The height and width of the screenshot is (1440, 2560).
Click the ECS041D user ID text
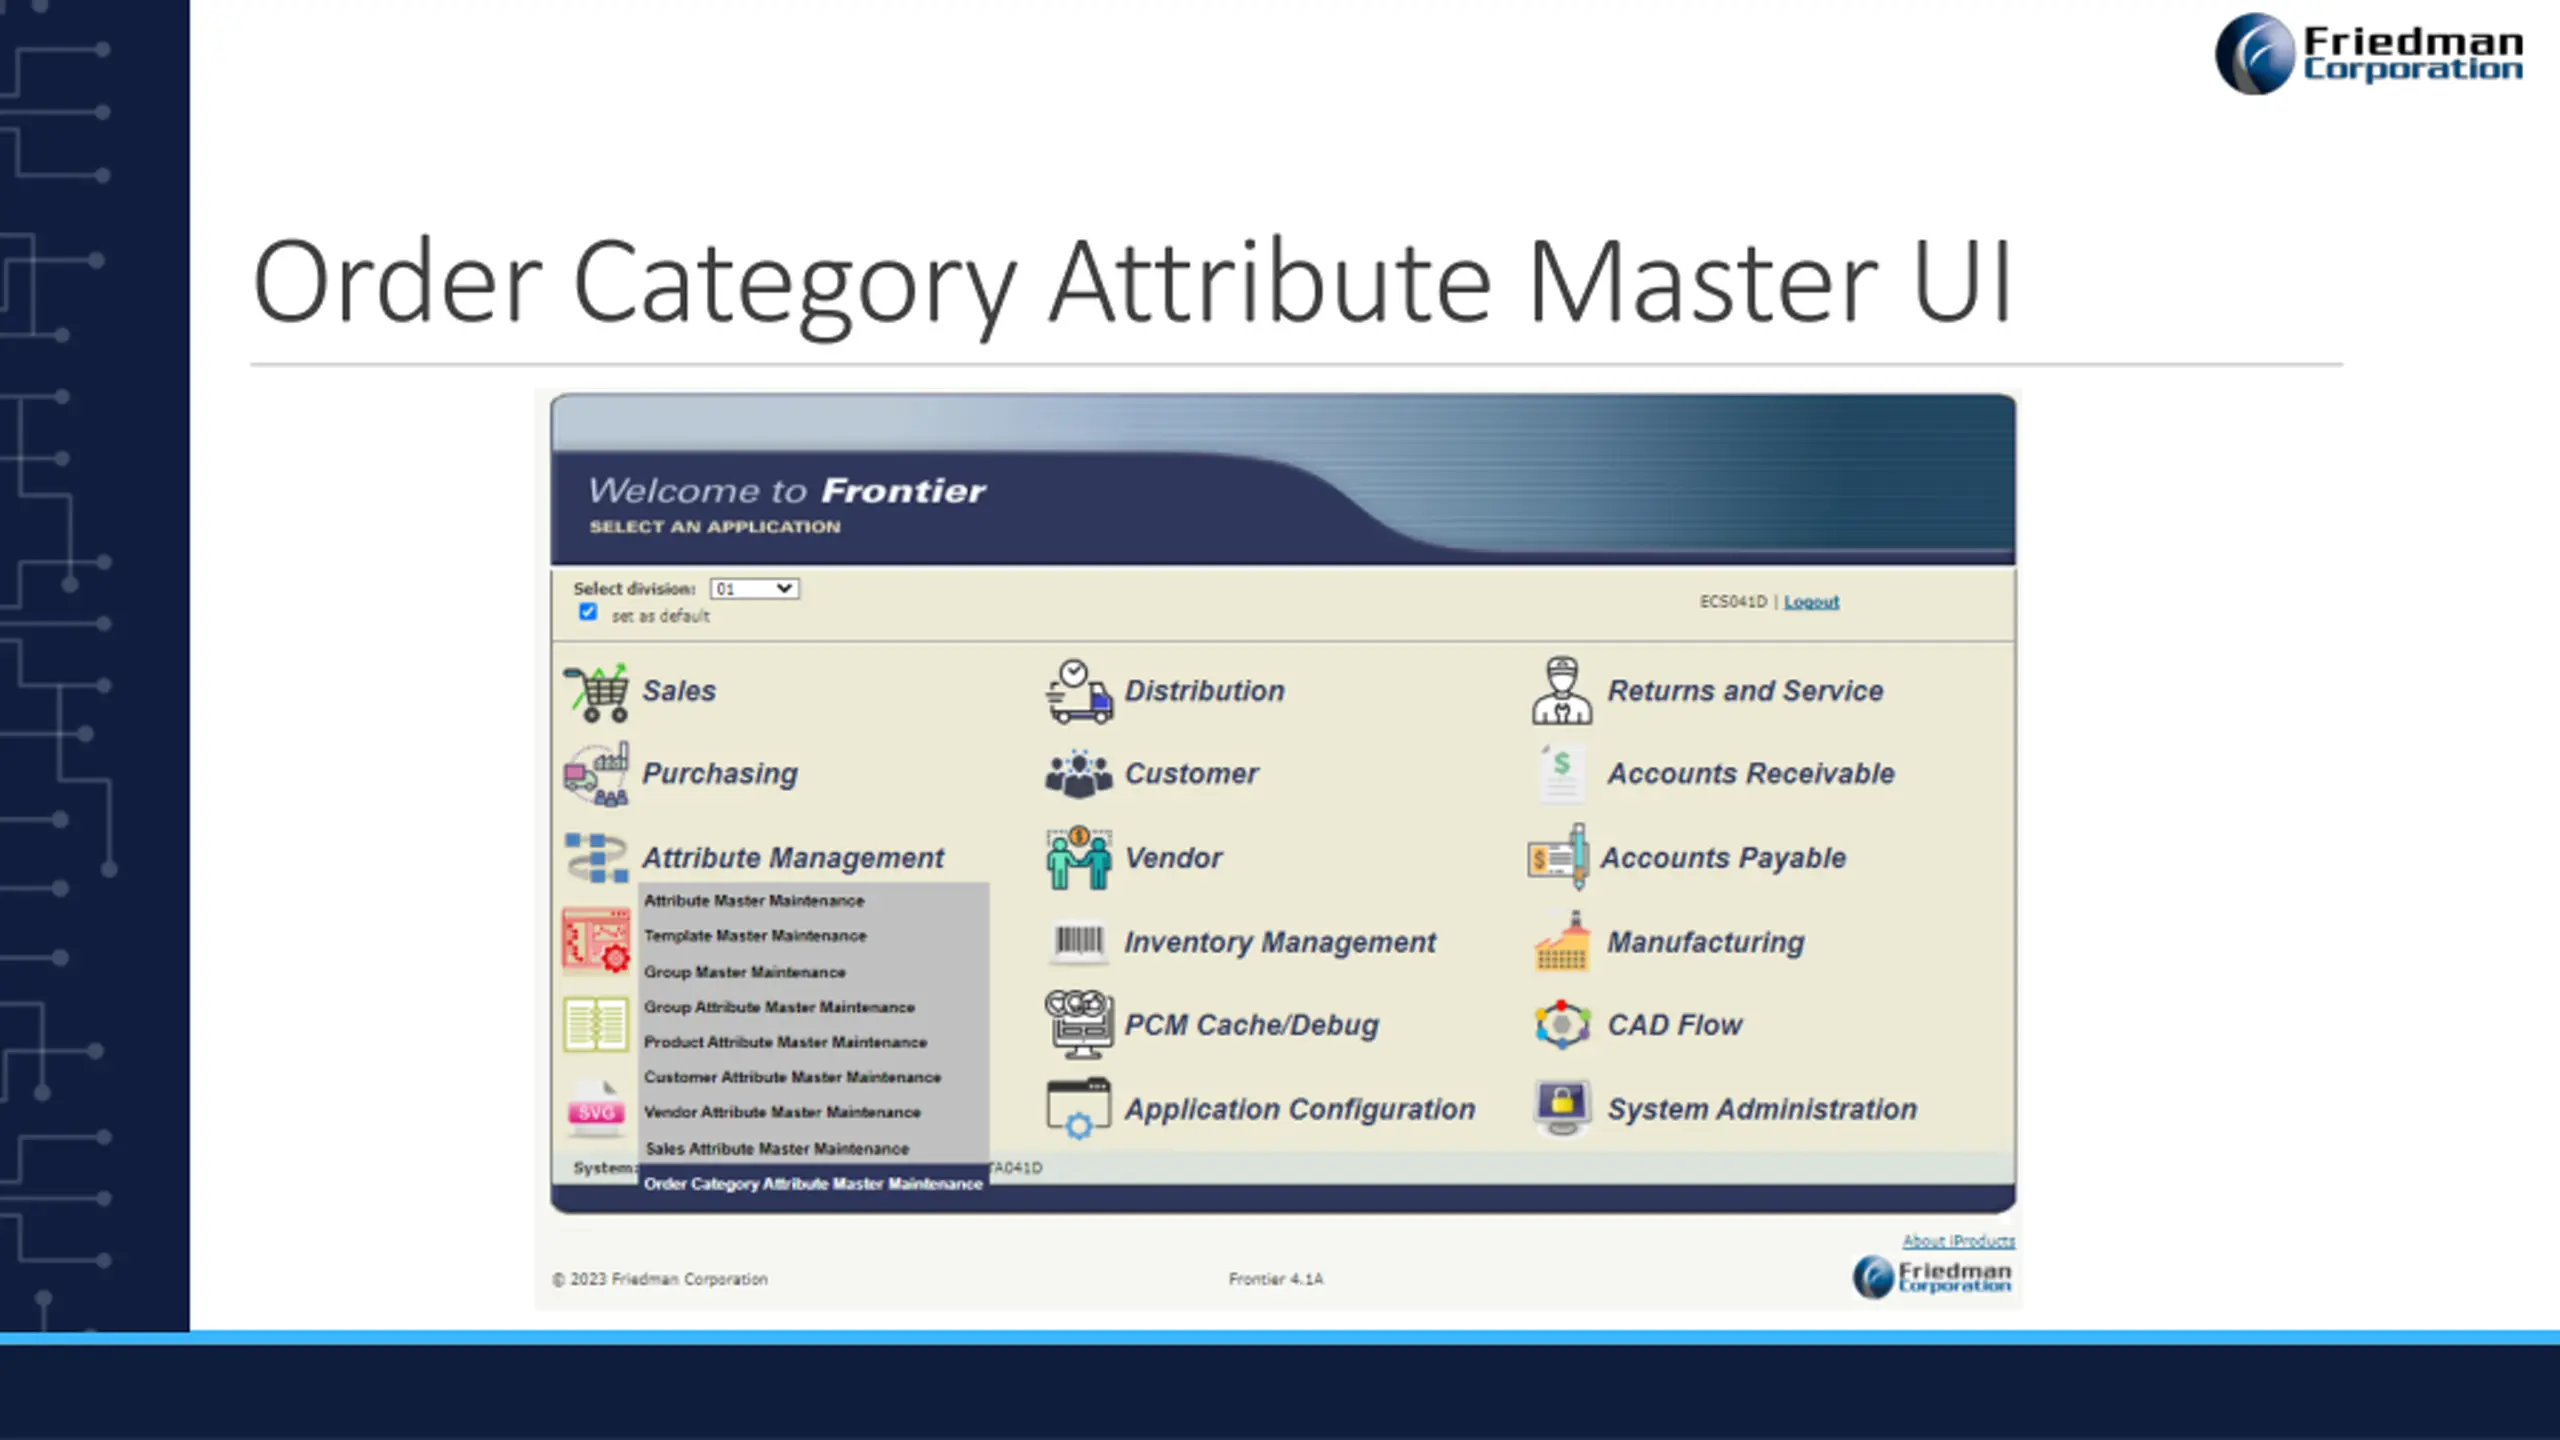point(1733,602)
